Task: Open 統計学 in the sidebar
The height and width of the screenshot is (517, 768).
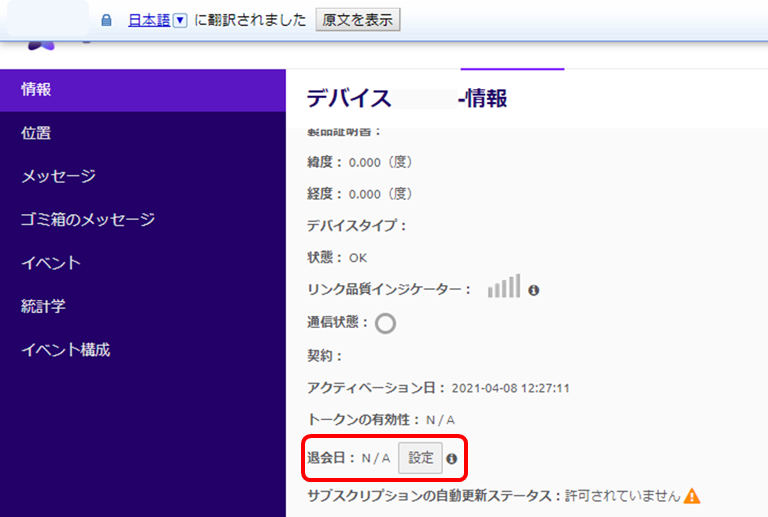Action: pyautogui.click(x=143, y=306)
